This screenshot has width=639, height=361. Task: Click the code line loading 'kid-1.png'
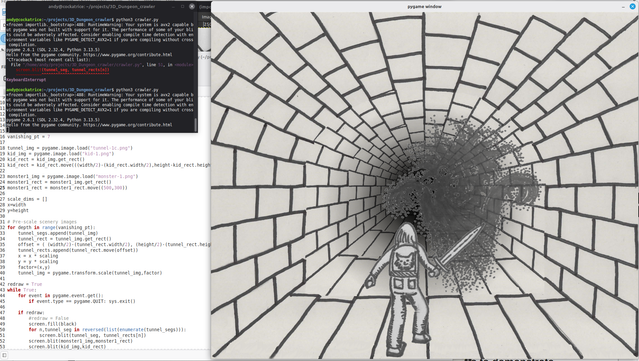pyautogui.click(x=61, y=154)
